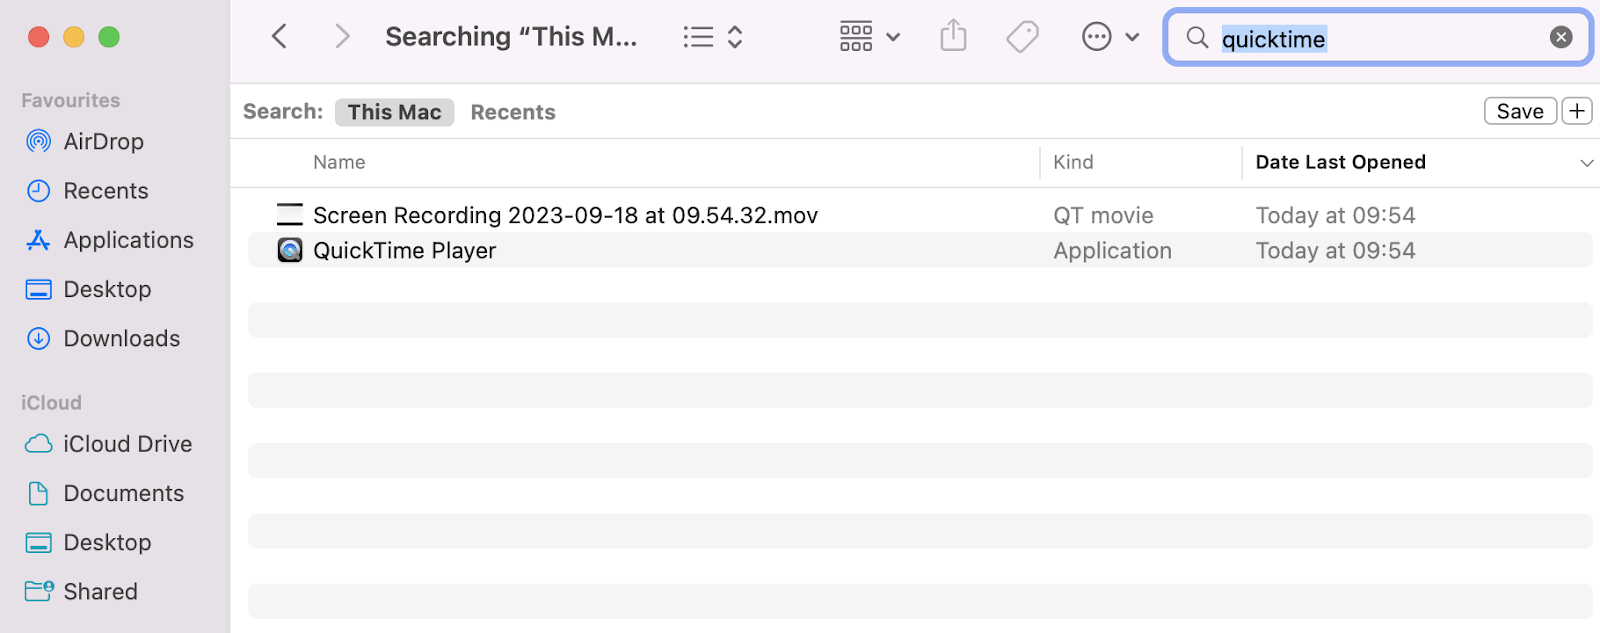Screen dimensions: 1600x633
Task: Click the Save search button
Action: (1519, 111)
